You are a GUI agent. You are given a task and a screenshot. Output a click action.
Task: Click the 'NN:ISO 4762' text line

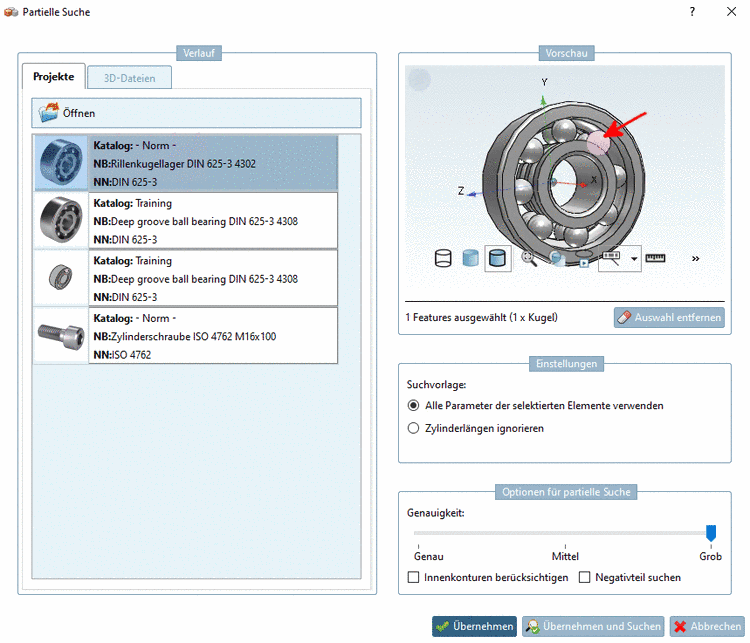click(x=122, y=355)
